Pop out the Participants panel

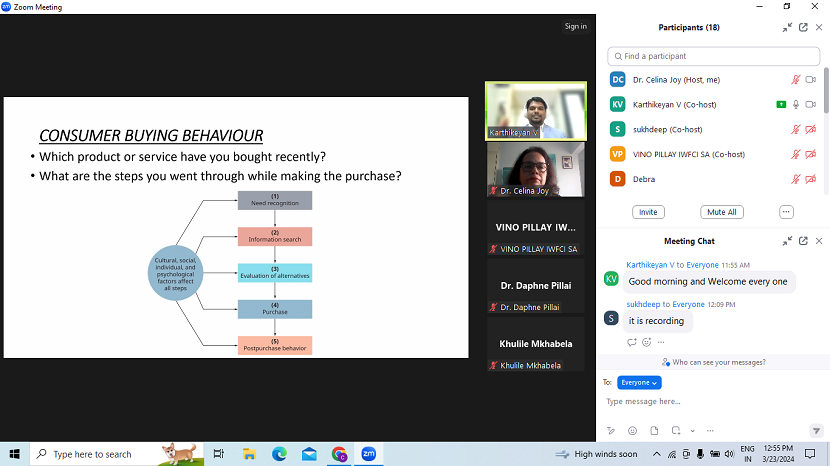[803, 27]
